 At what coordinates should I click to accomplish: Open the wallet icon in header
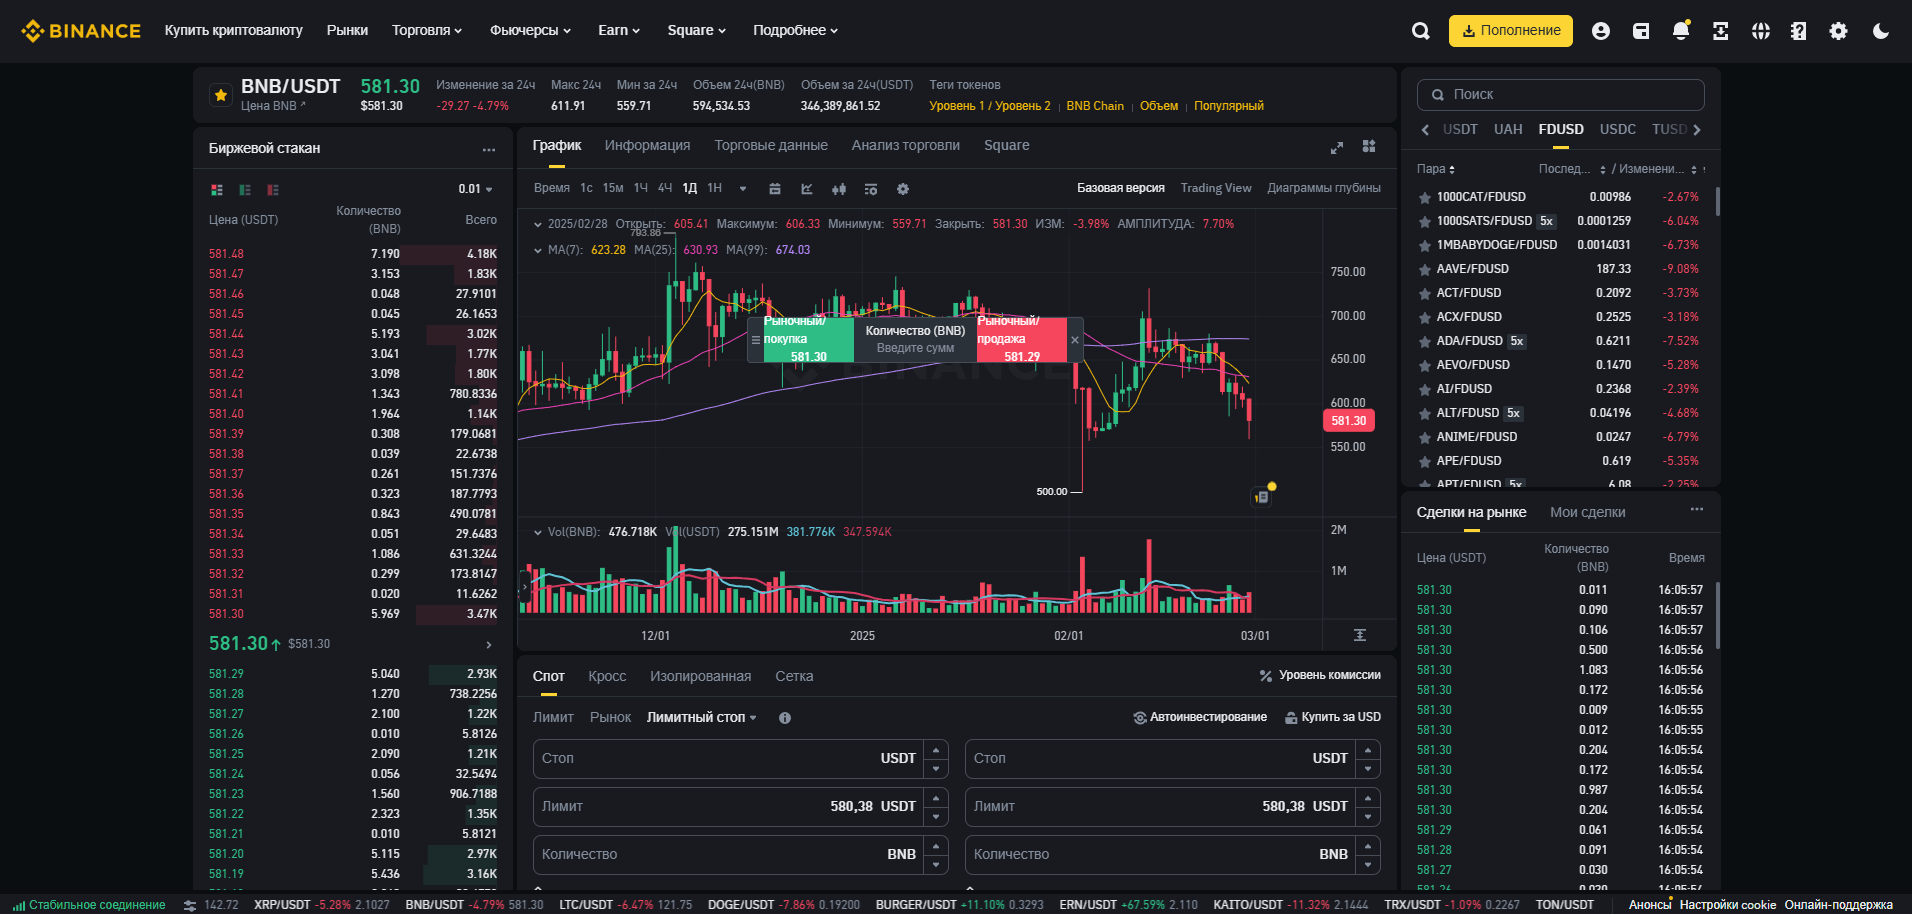click(1641, 31)
